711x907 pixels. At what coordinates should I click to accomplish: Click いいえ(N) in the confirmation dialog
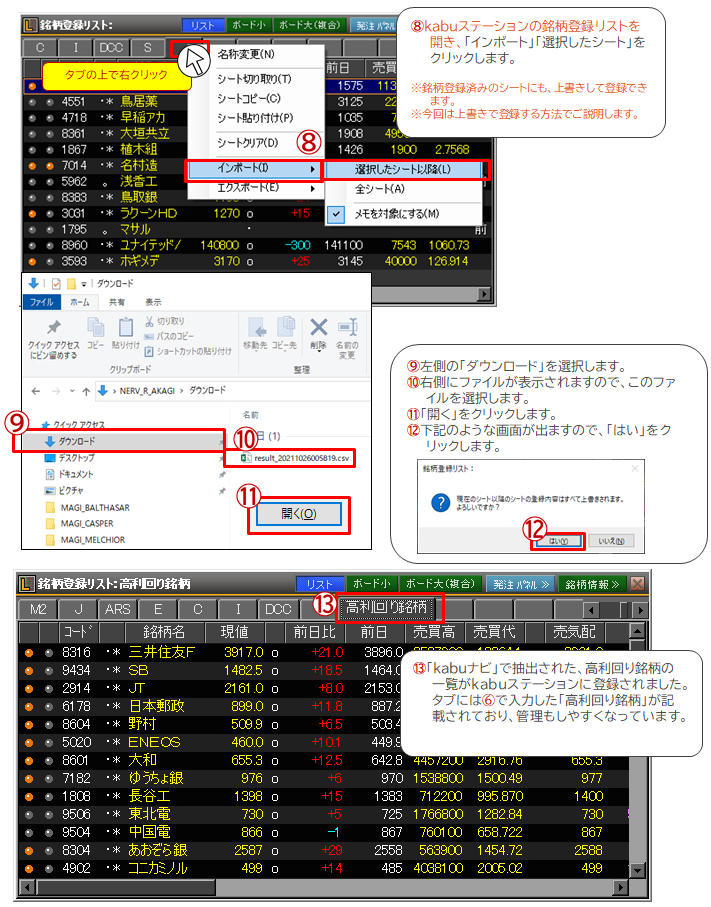[611, 541]
